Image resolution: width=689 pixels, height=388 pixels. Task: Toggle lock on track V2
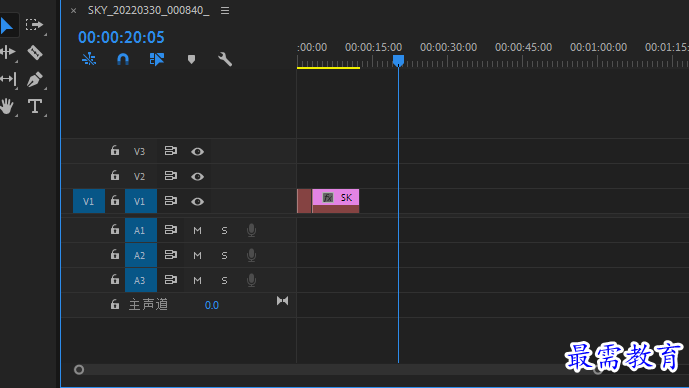pyautogui.click(x=115, y=176)
